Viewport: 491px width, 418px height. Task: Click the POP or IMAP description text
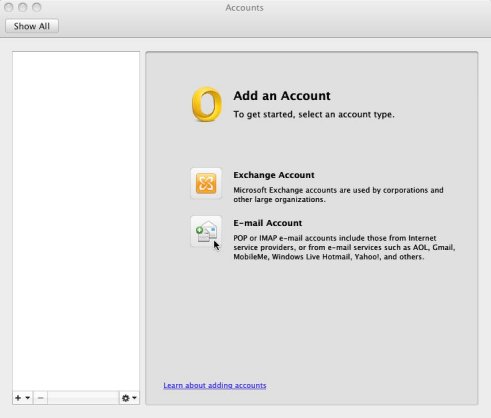tap(344, 247)
